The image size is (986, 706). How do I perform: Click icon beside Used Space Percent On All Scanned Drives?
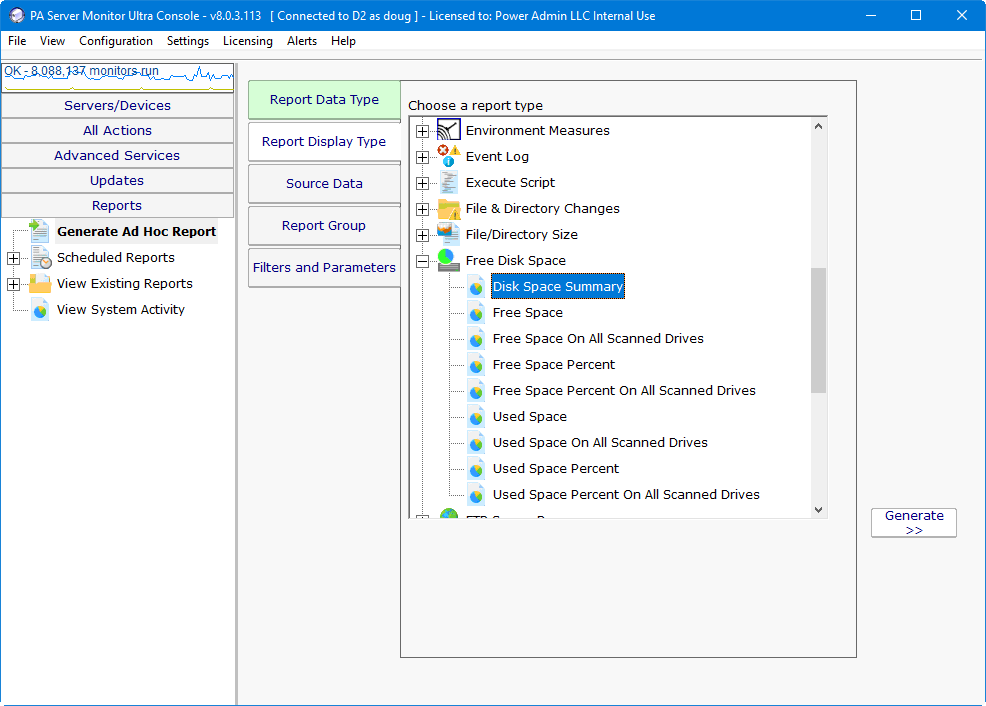tap(476, 495)
